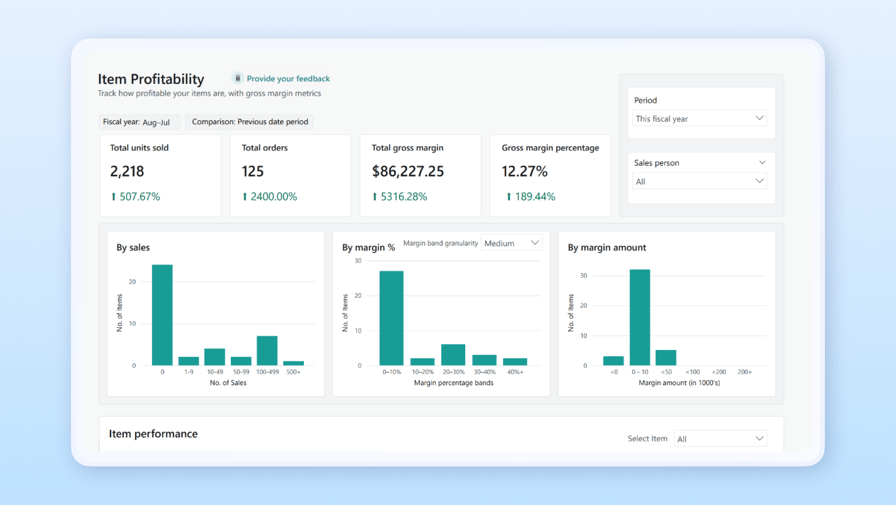The image size is (896, 505).
Task: Click the Comparison: Previous date period tag
Action: pos(250,122)
